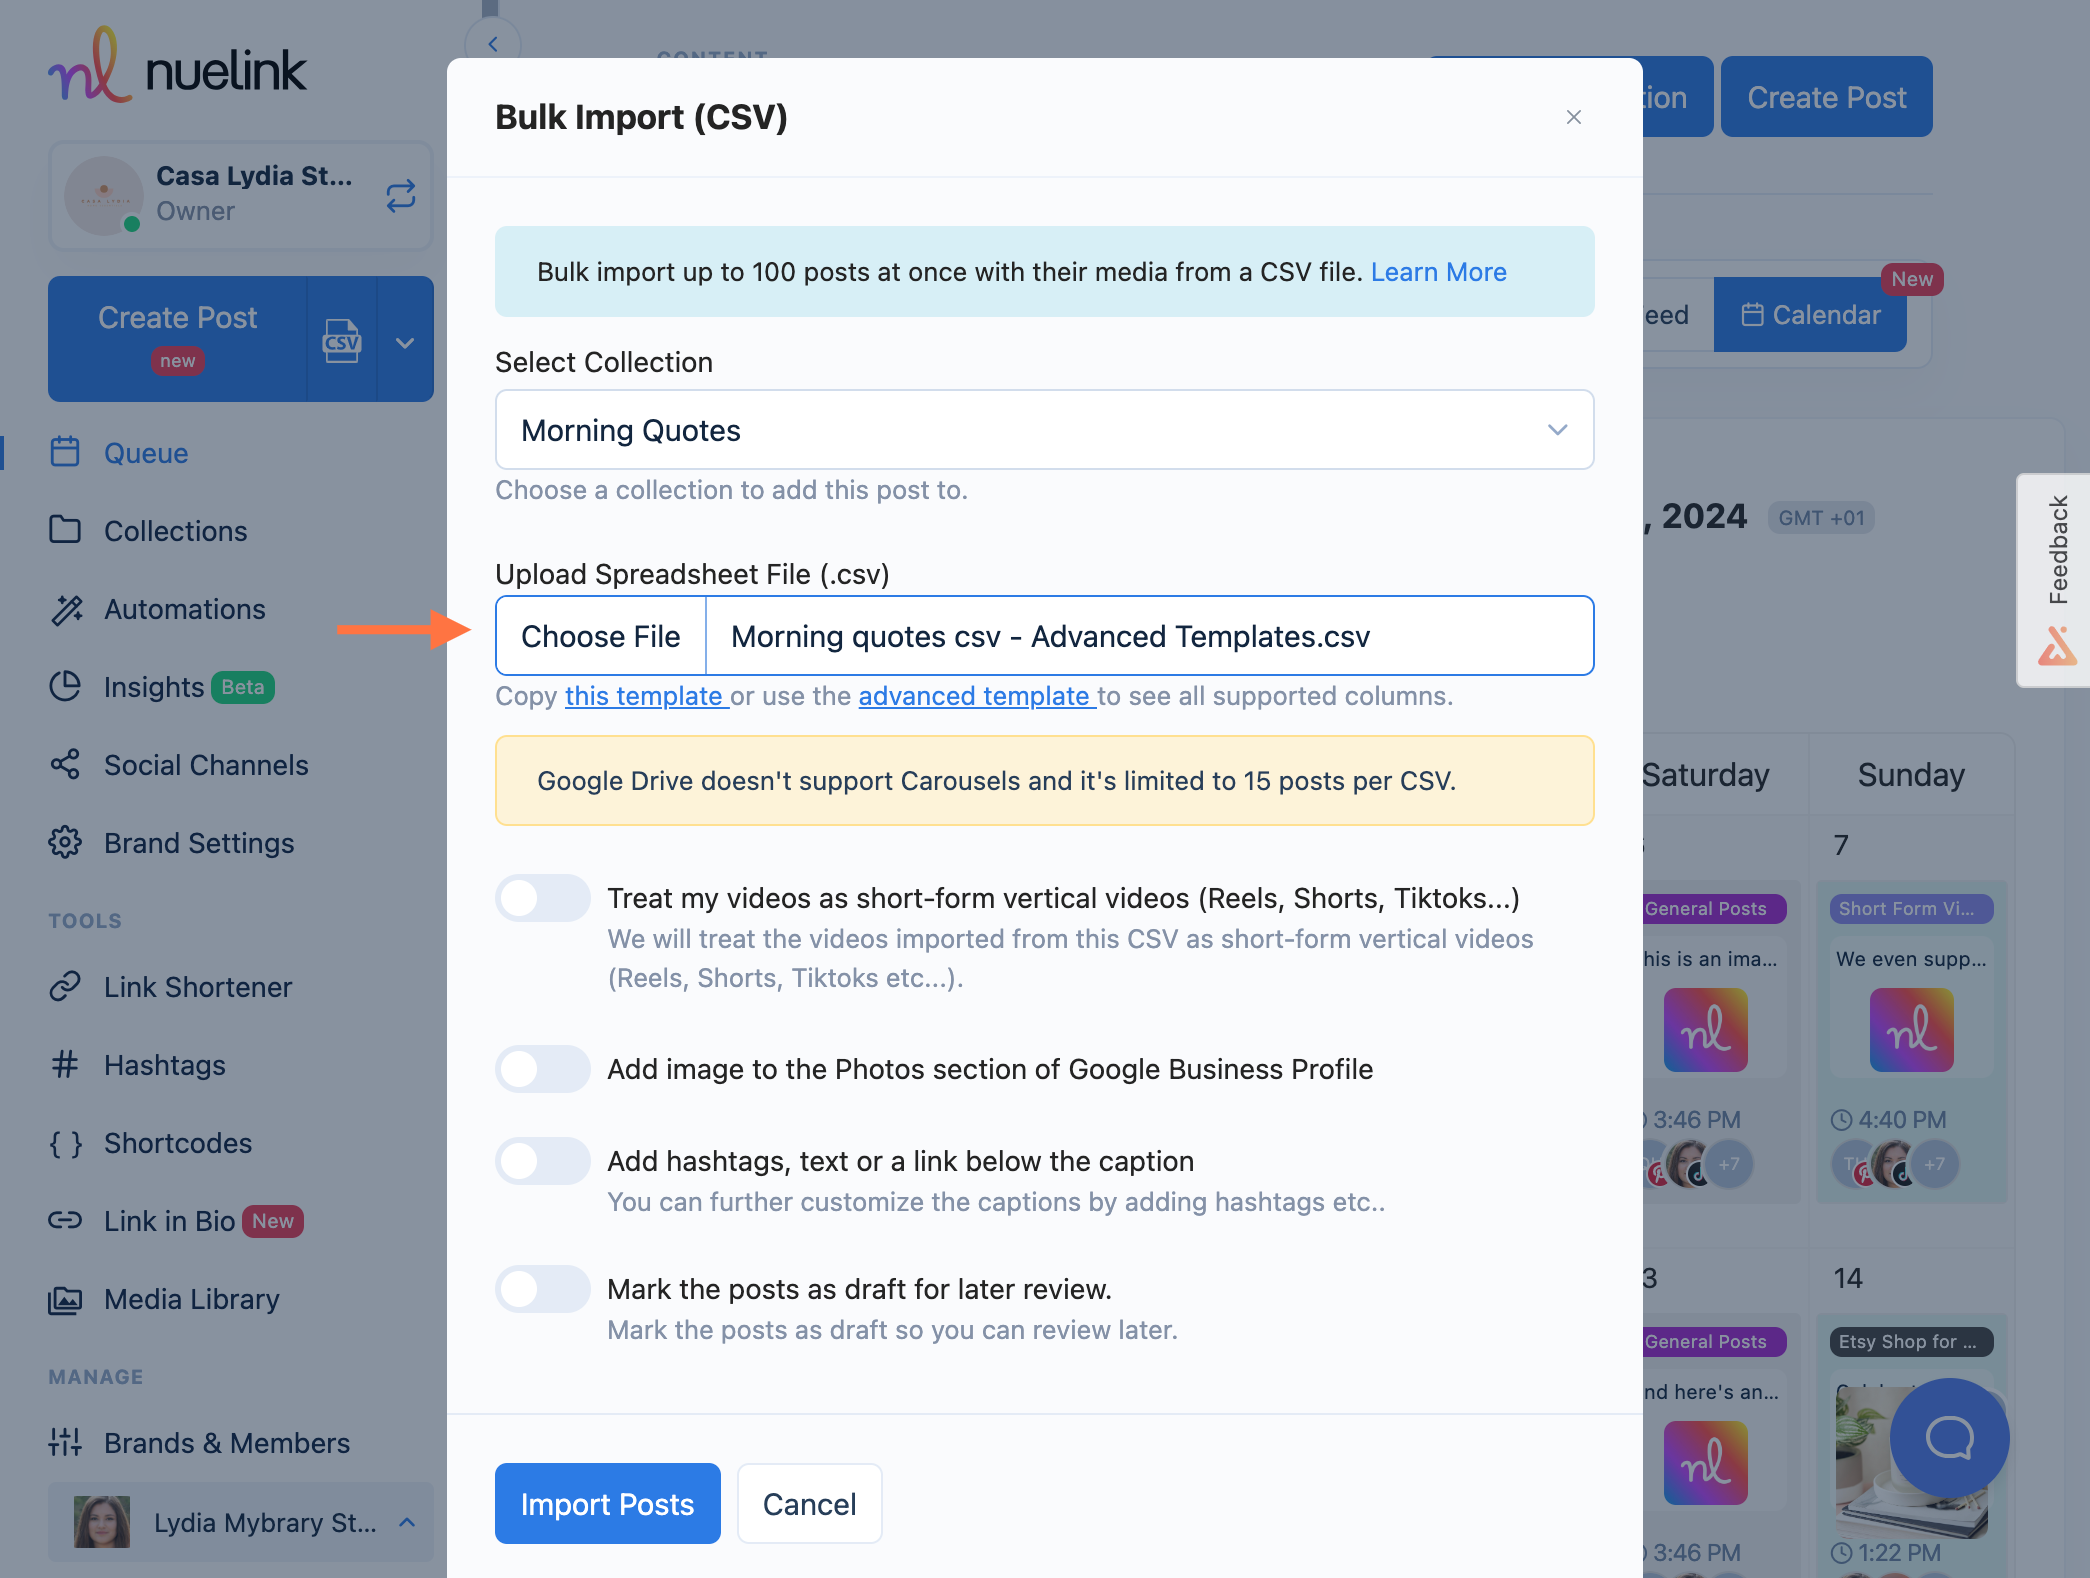The width and height of the screenshot is (2090, 1578).
Task: Click the clock icon beside 1:22 PM
Action: pos(1841,1553)
